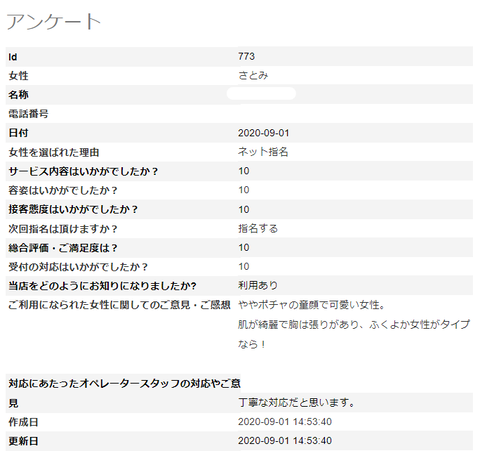Select the comment line starting 肌が綺麗で胸は張りがあり
Screen dimensions: 480x451
click(x=354, y=324)
